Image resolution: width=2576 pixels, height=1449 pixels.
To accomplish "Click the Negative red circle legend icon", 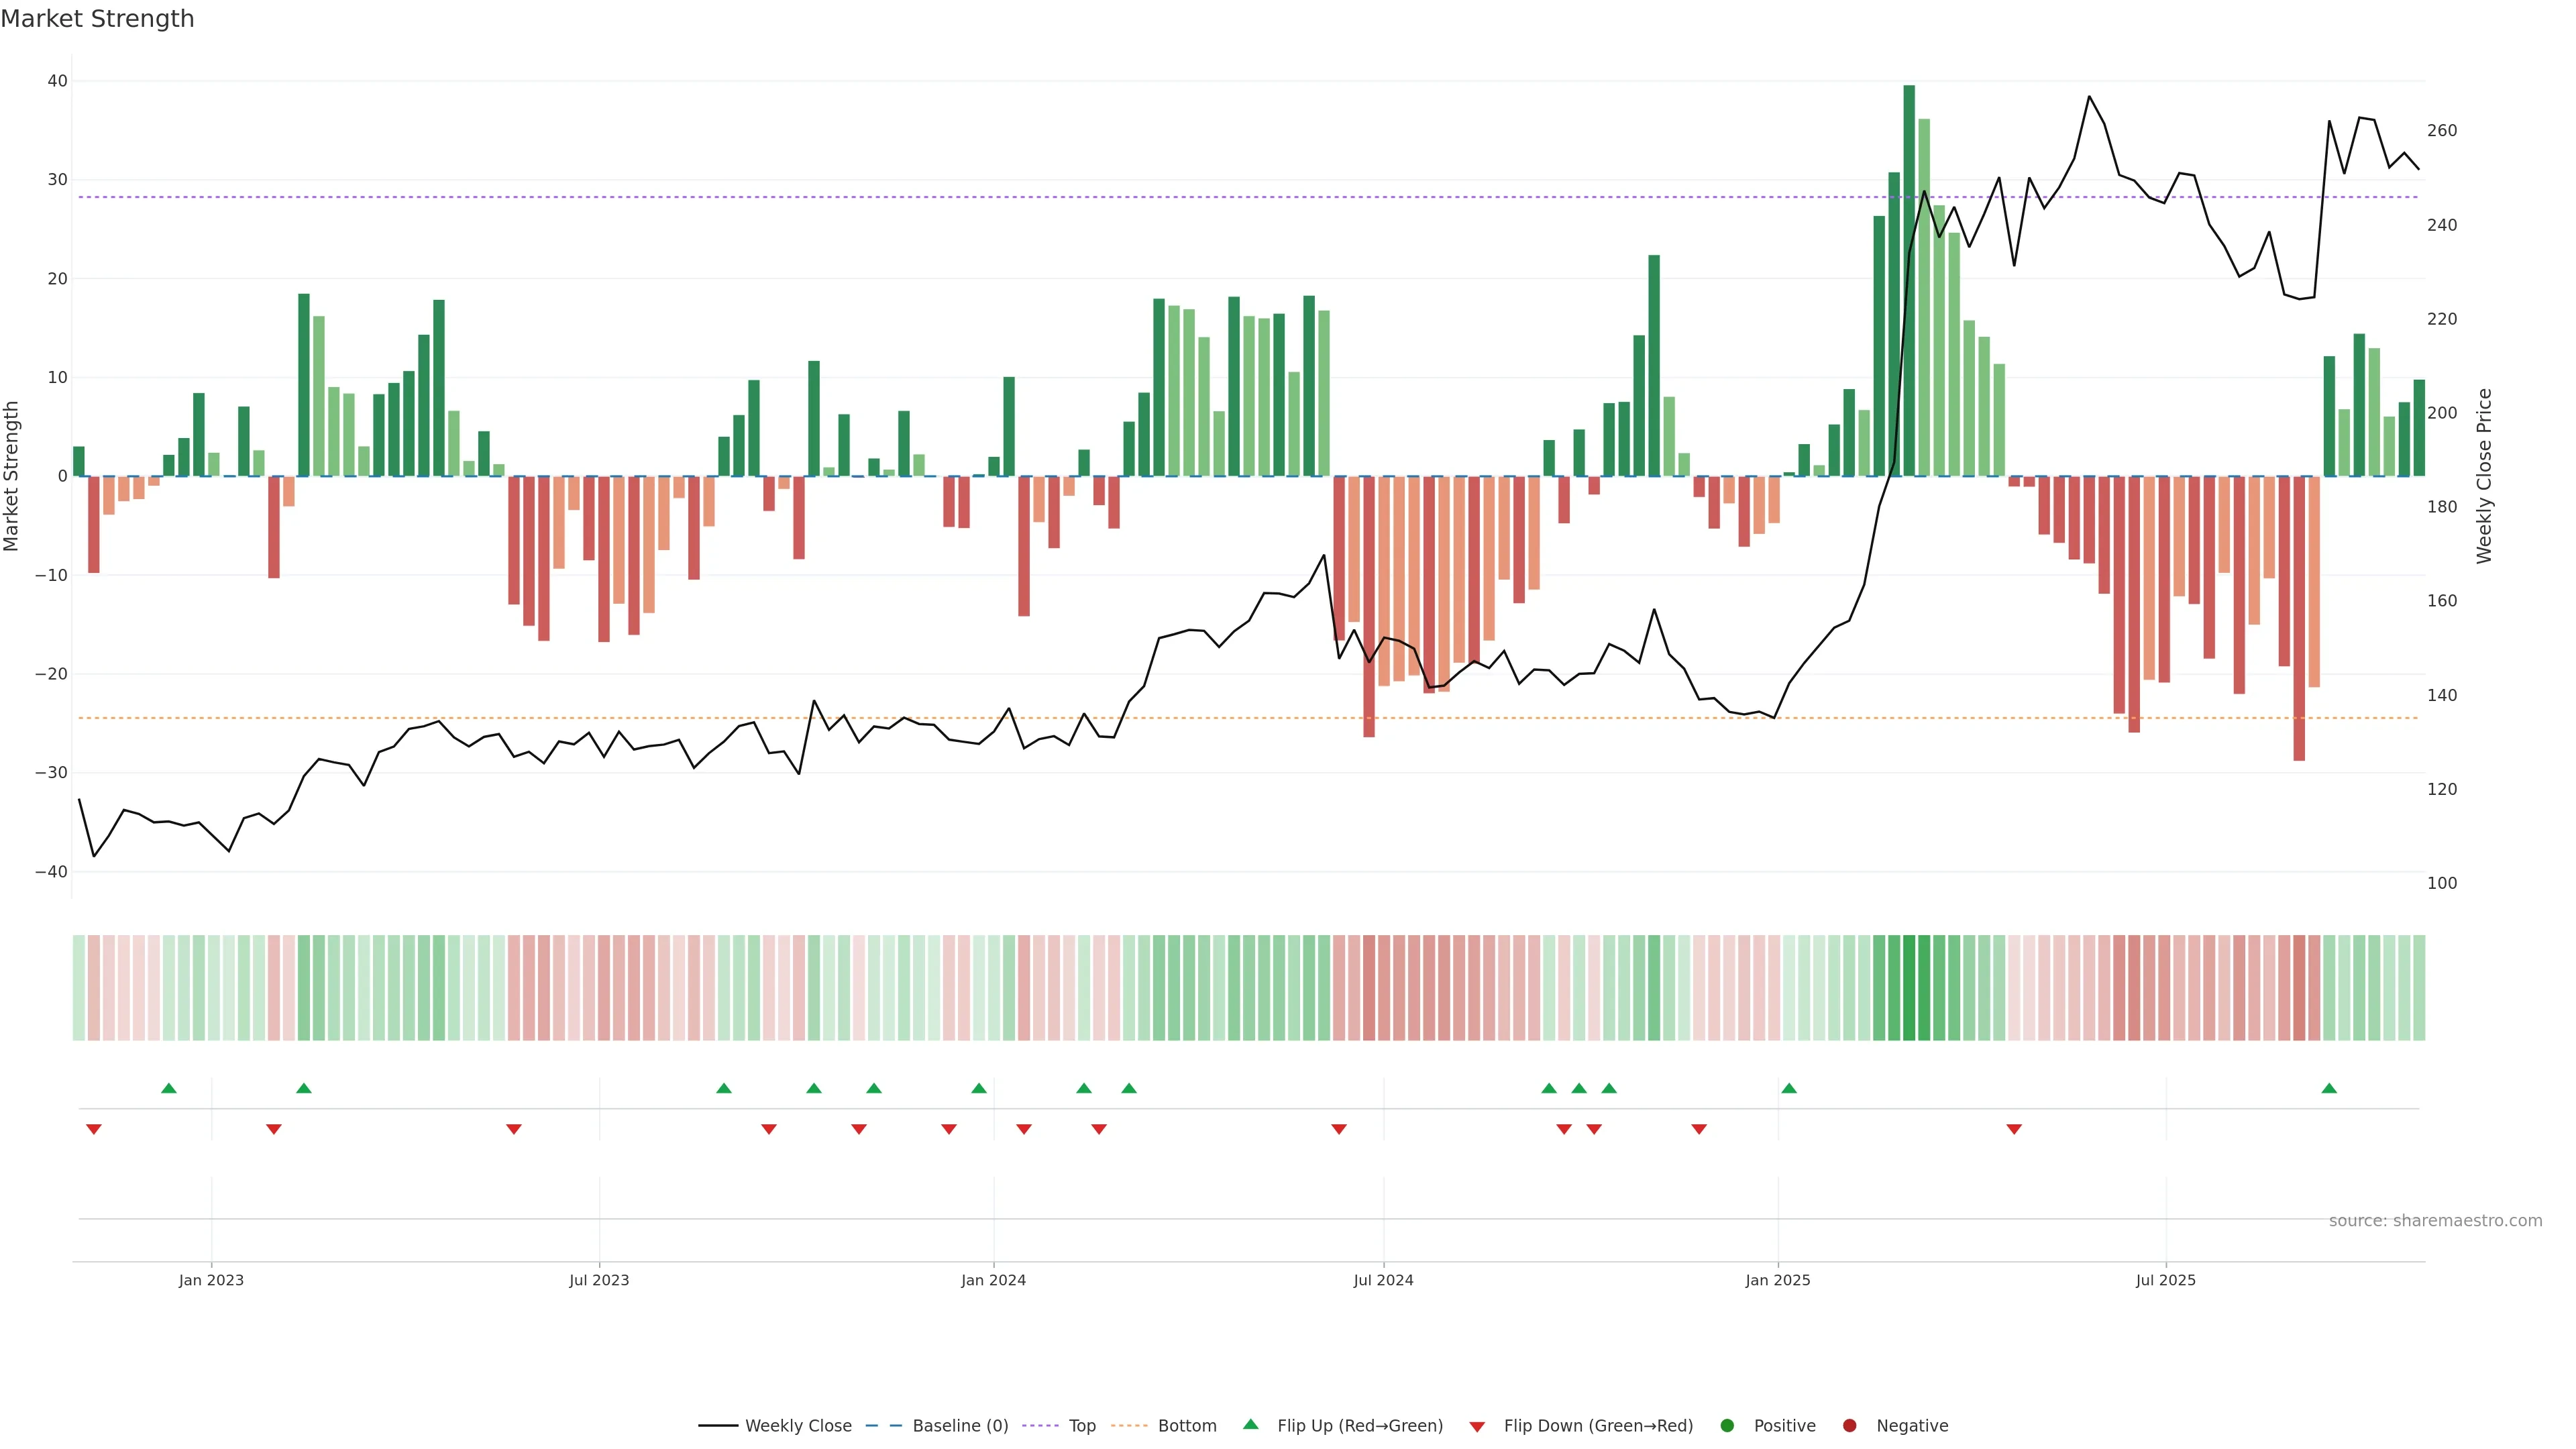I will click(x=1849, y=1425).
